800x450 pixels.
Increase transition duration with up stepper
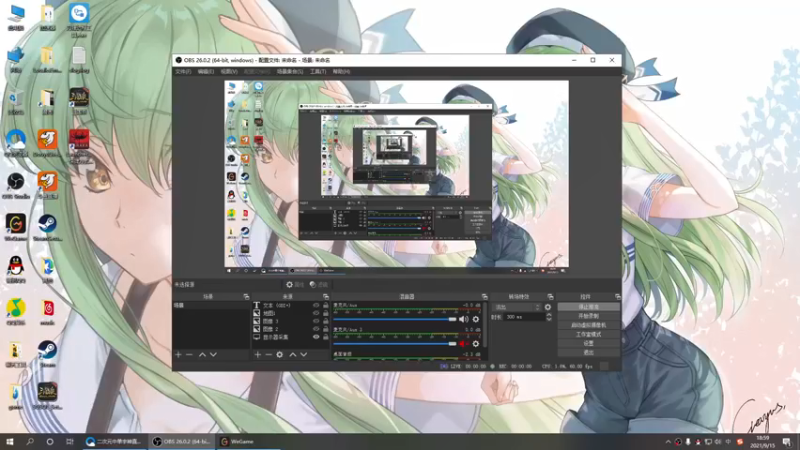pyautogui.click(x=549, y=315)
